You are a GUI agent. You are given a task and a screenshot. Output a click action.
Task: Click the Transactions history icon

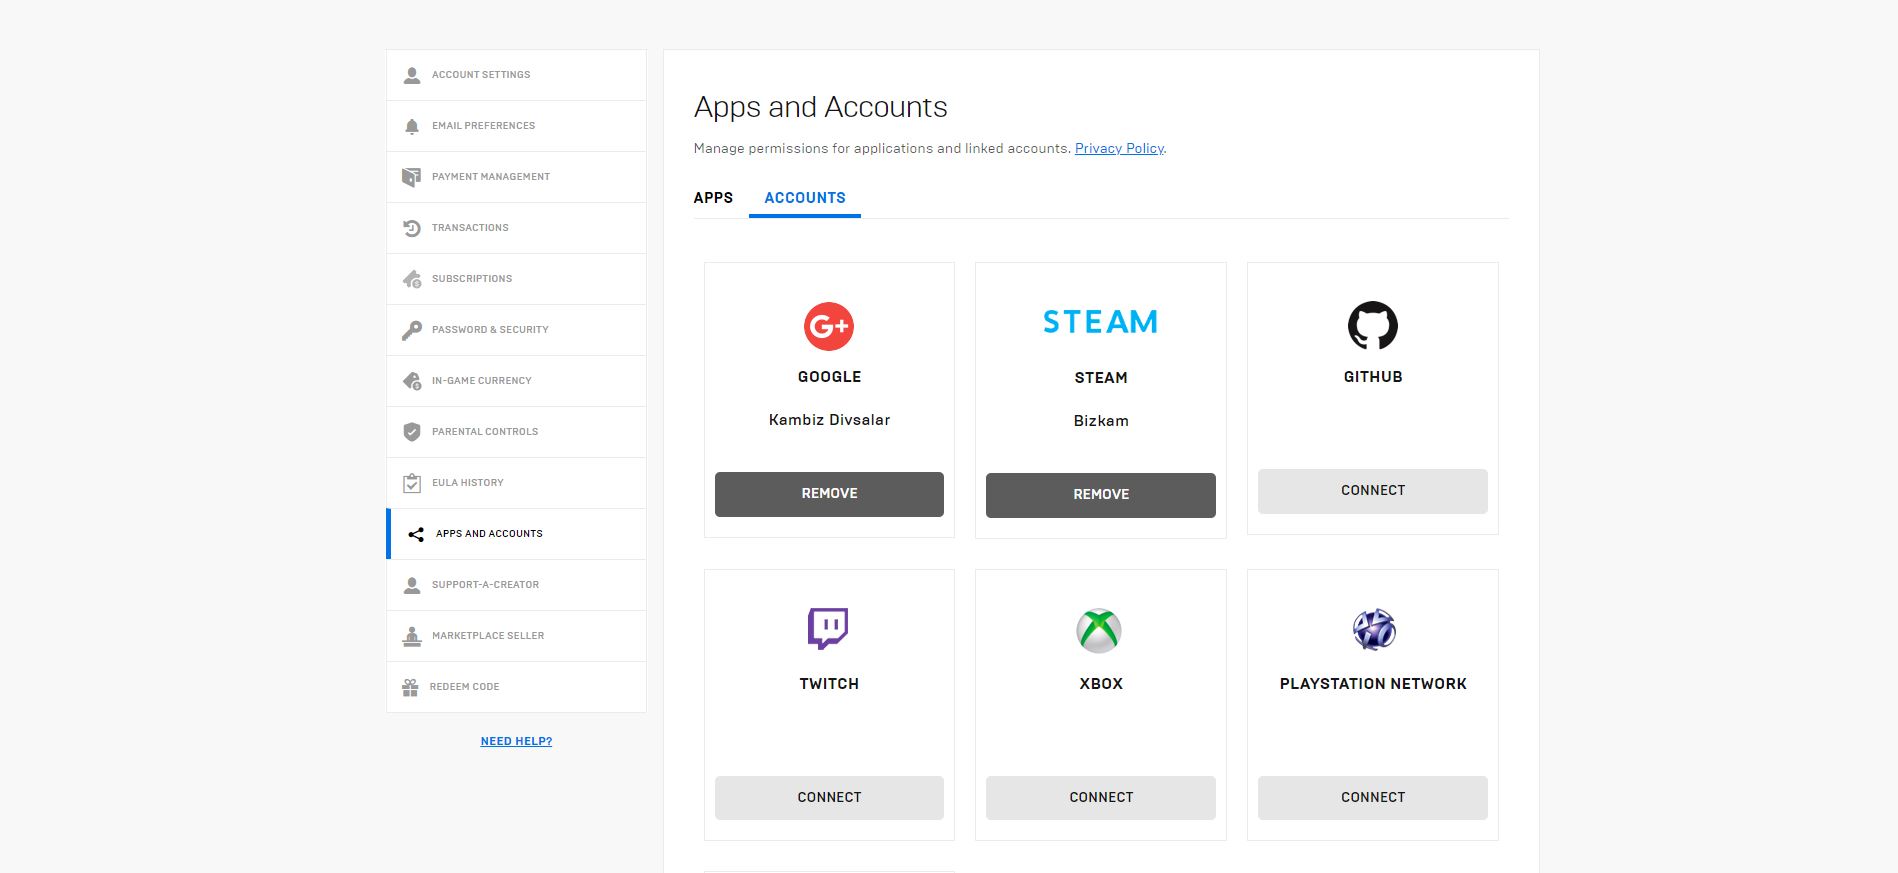tap(412, 228)
